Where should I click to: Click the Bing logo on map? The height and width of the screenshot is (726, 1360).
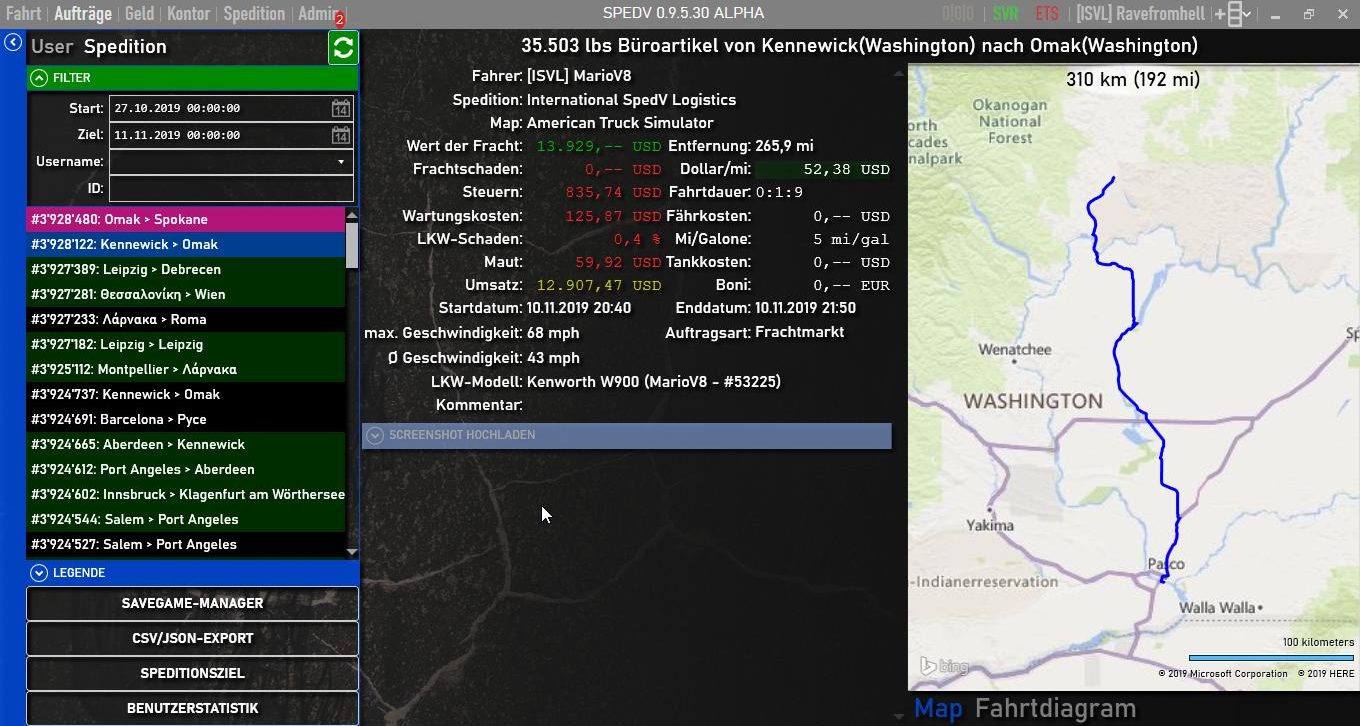pyautogui.click(x=944, y=666)
